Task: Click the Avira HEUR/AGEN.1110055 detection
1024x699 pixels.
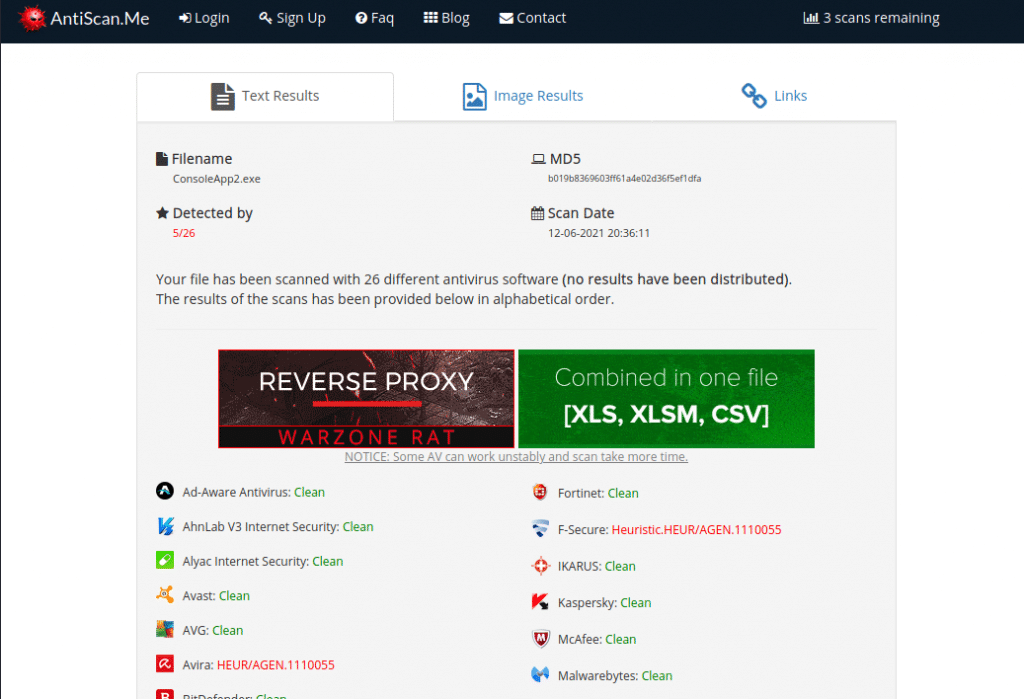Action: coord(276,665)
